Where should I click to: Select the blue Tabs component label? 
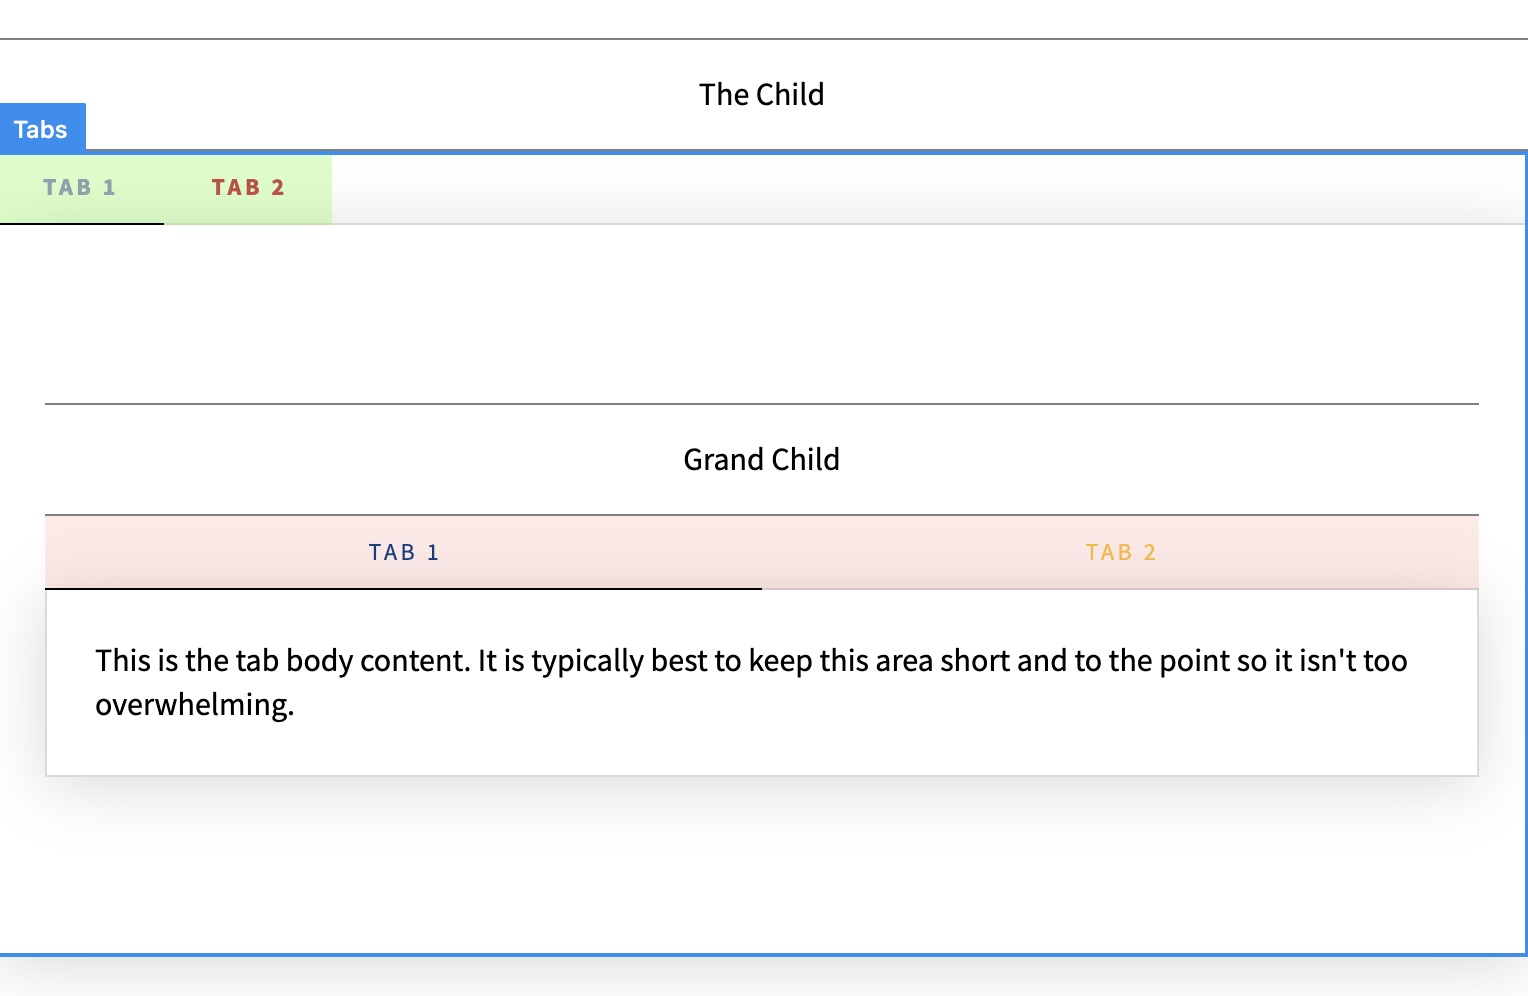coord(42,129)
